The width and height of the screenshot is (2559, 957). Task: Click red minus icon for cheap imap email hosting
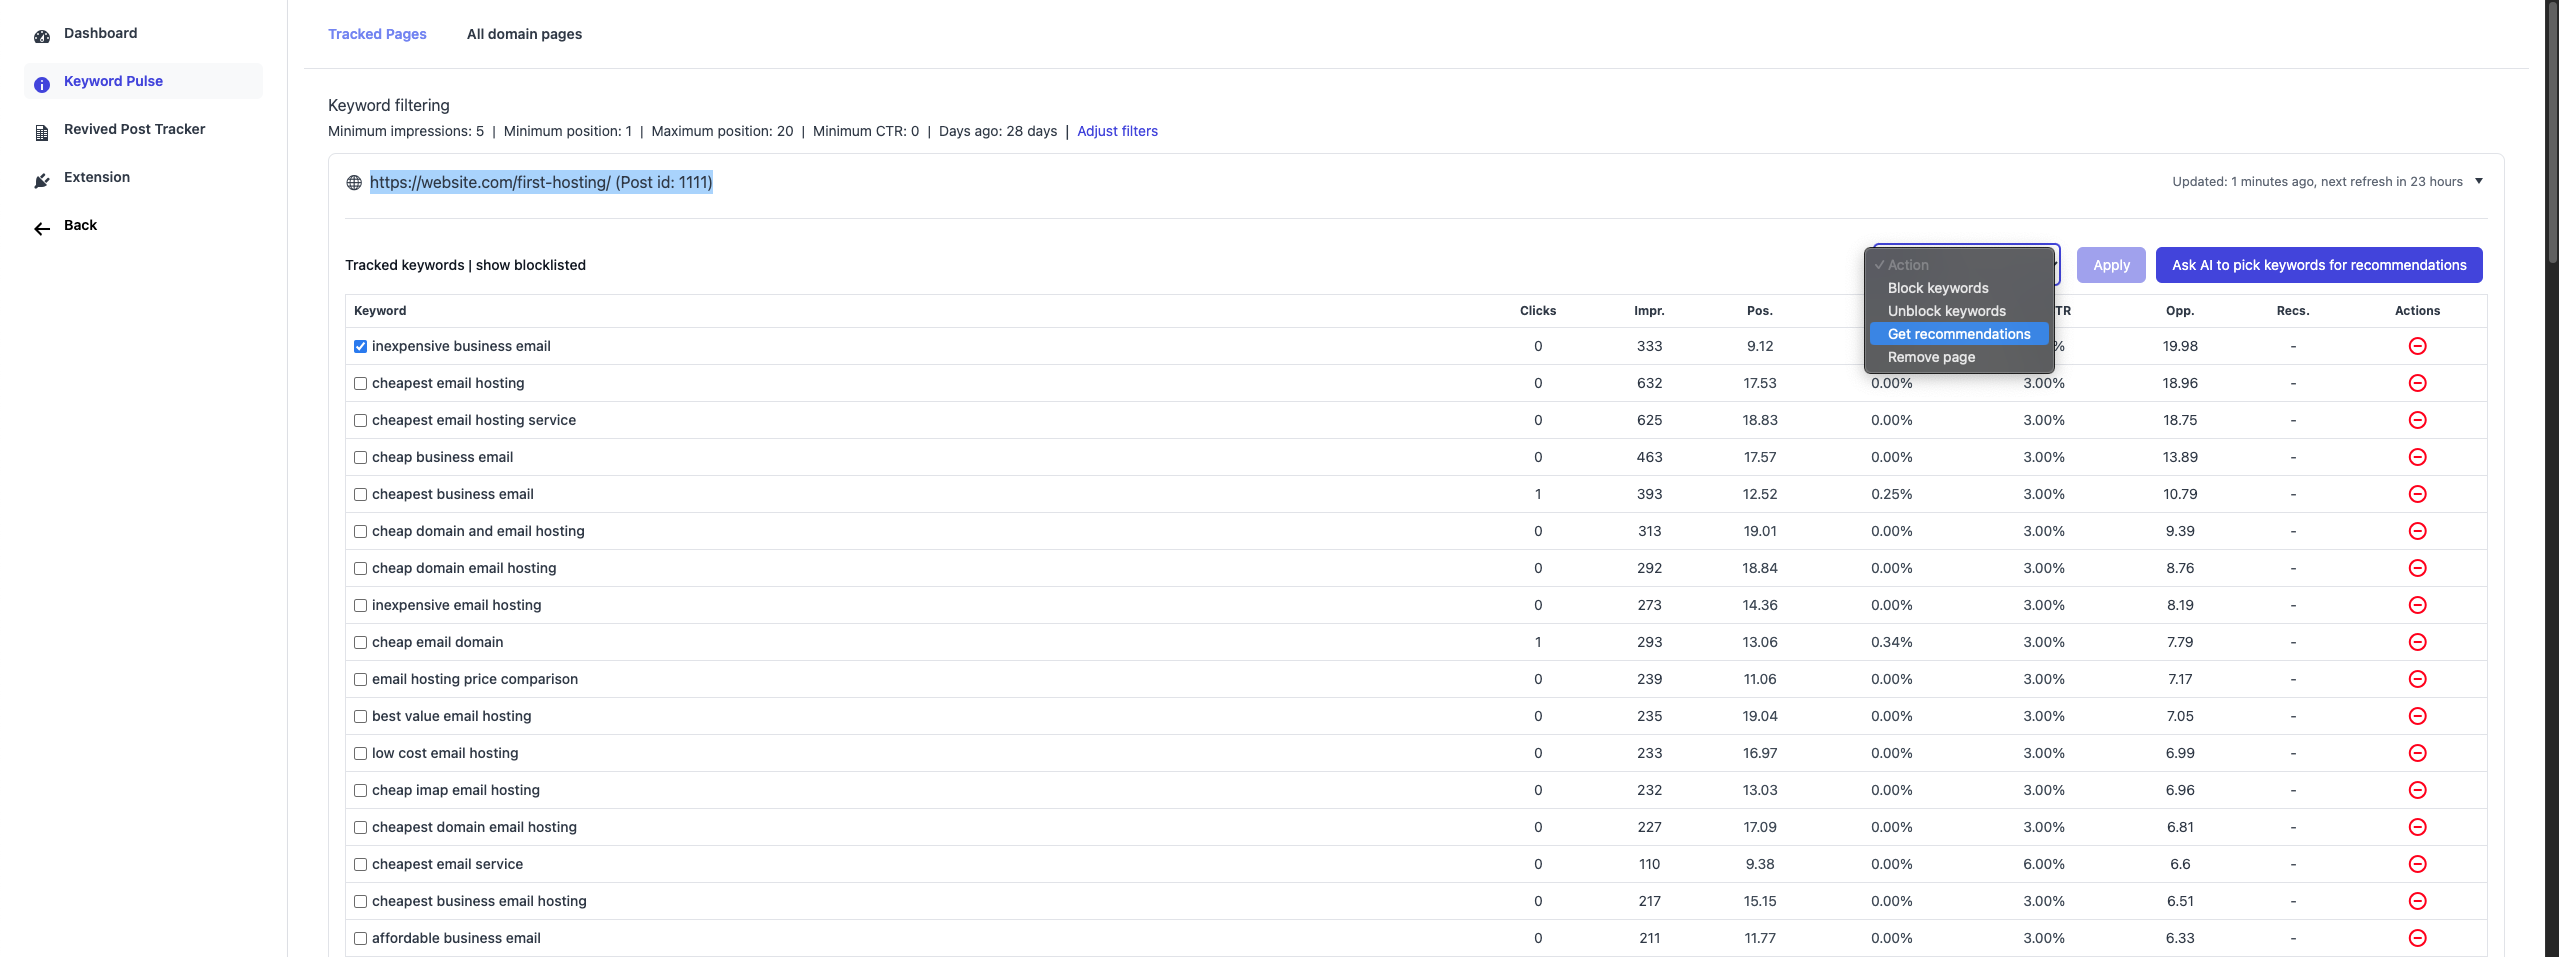[2418, 790]
